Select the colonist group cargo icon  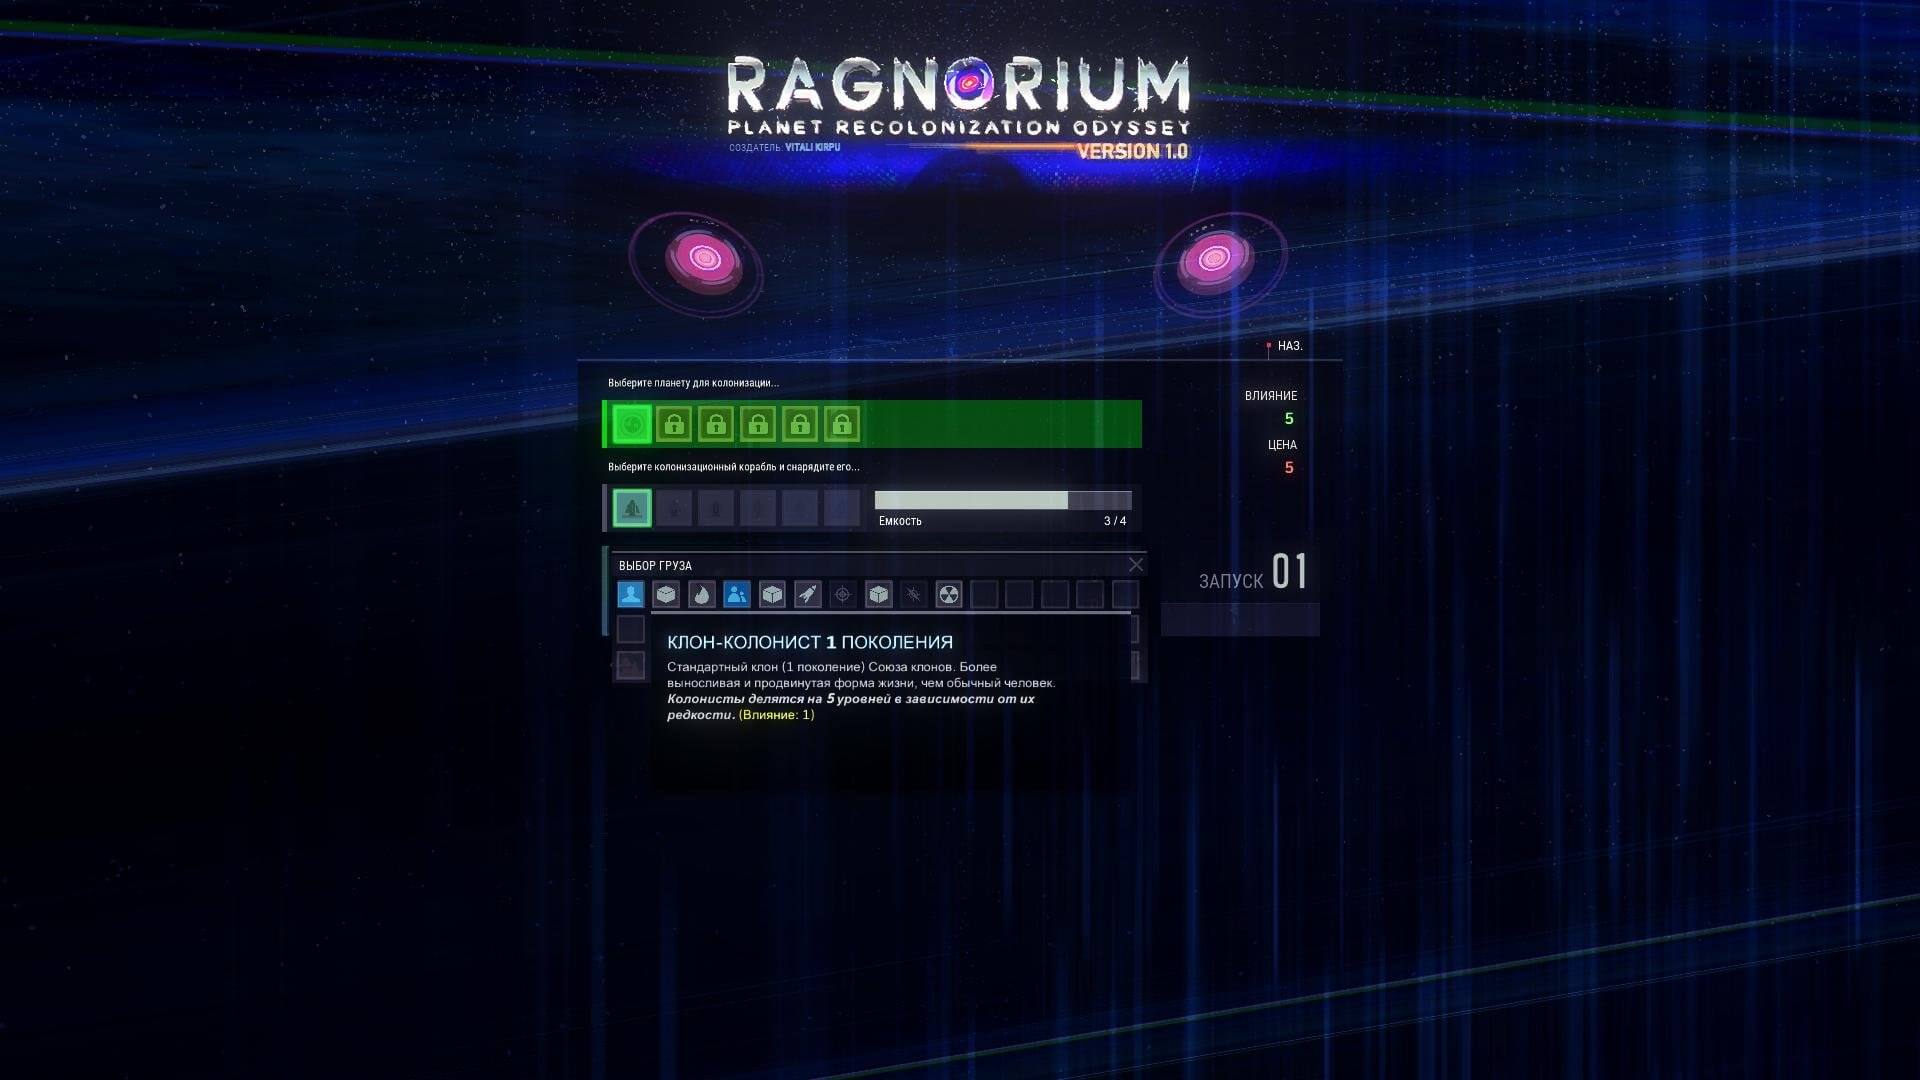[x=737, y=595]
